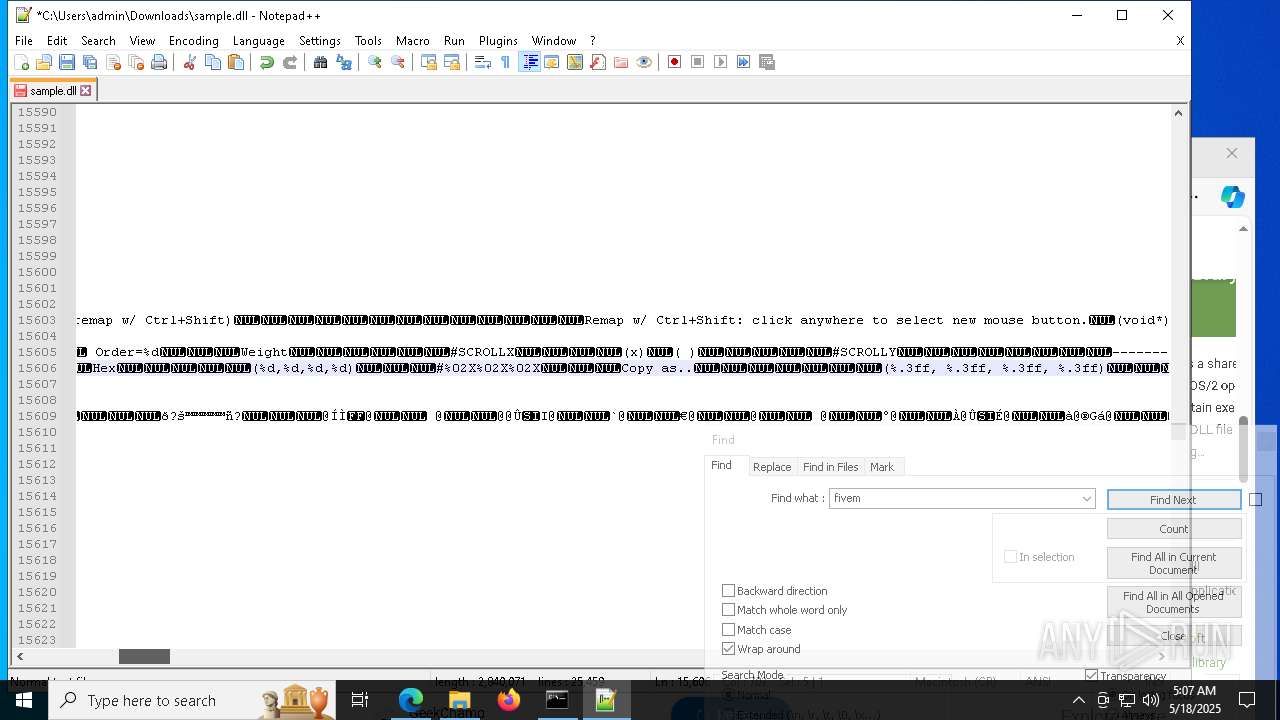Click the Count button
The width and height of the screenshot is (1280, 720).
(x=1174, y=529)
